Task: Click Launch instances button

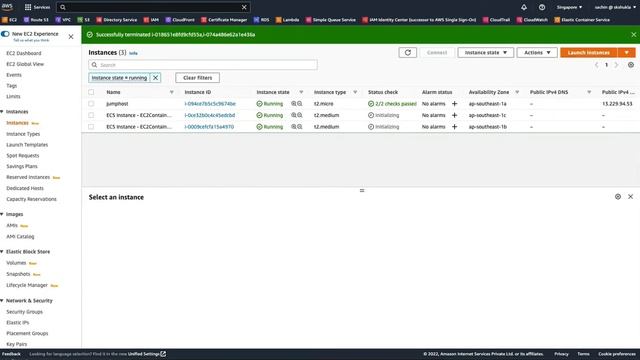Action: click(589, 53)
